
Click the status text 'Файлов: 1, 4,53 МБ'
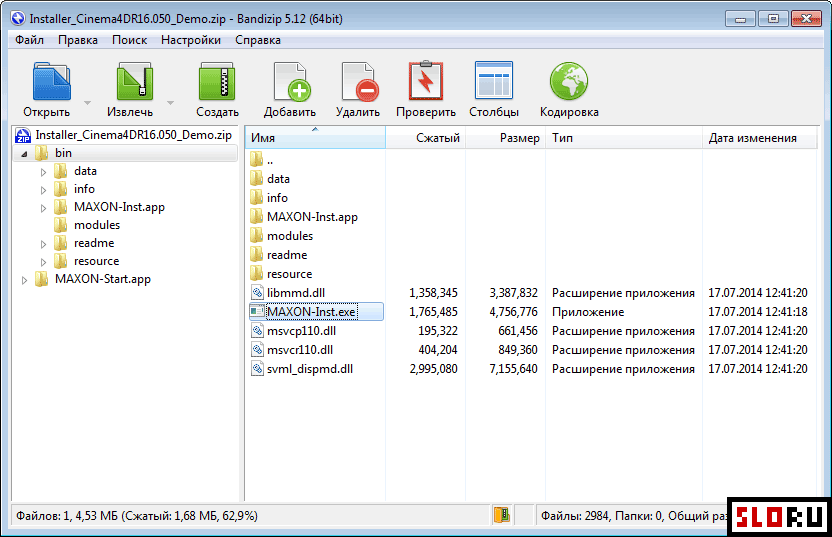coord(67,516)
